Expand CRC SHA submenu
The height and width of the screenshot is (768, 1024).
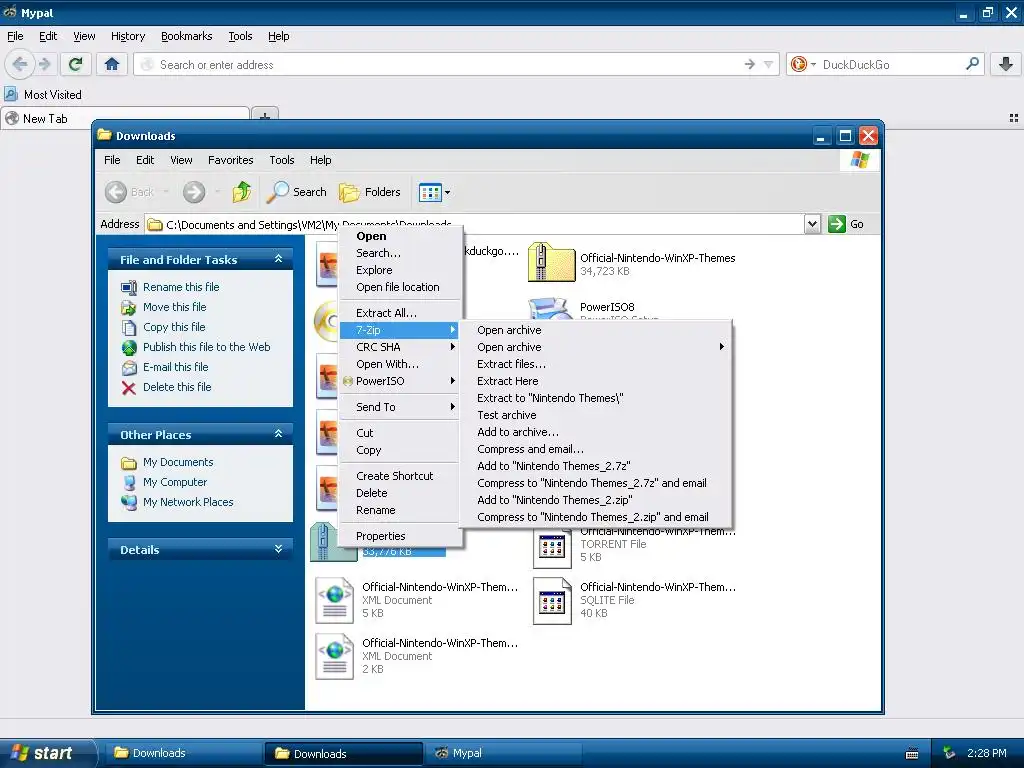coord(400,347)
